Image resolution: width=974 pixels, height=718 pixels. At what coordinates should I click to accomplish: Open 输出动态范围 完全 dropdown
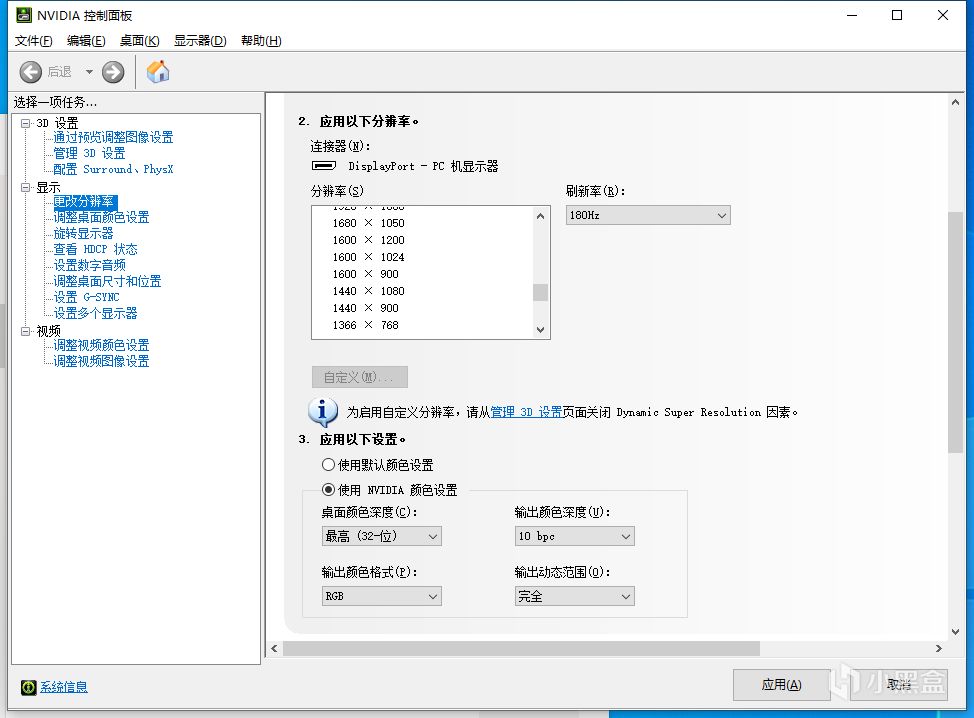point(575,596)
